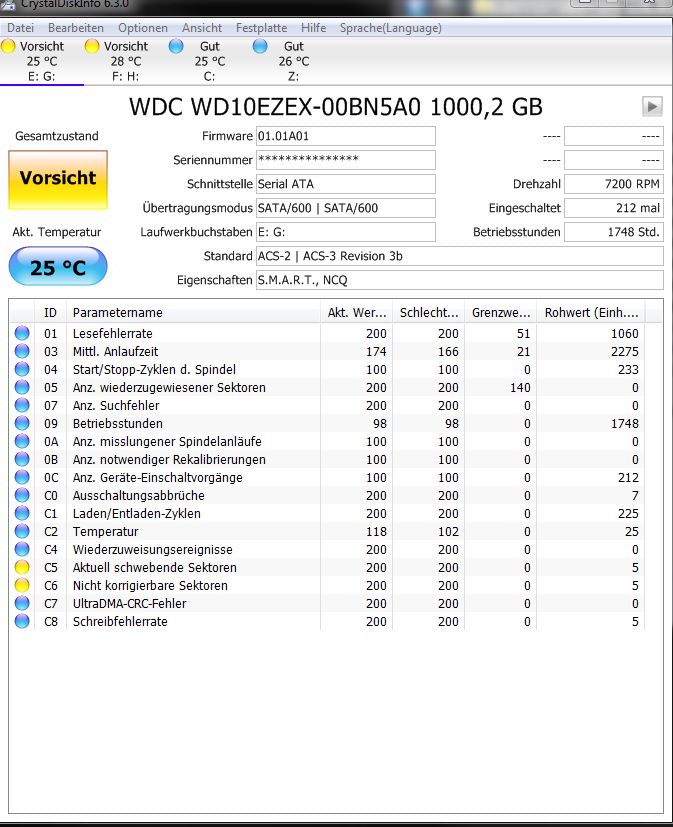Select the Nicht korrigierbare Sektoren text
The image size is (673, 827).
click(150, 585)
